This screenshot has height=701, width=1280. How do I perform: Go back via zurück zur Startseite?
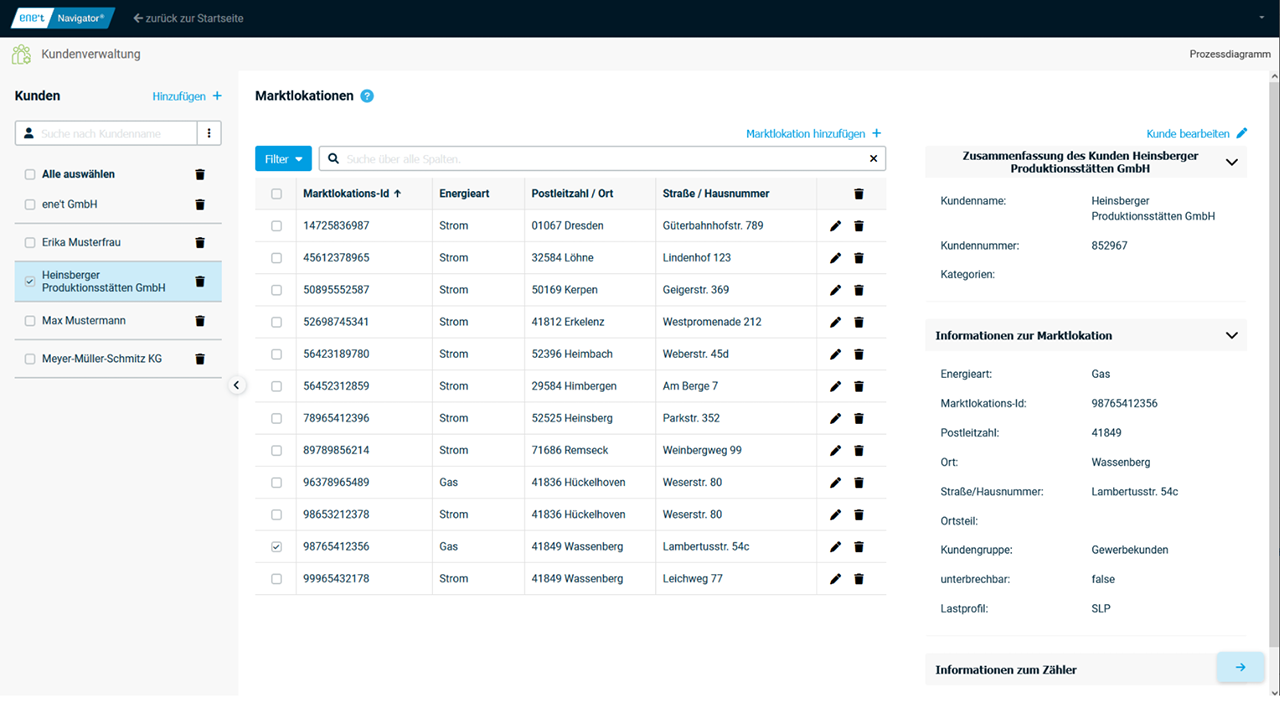click(x=188, y=18)
